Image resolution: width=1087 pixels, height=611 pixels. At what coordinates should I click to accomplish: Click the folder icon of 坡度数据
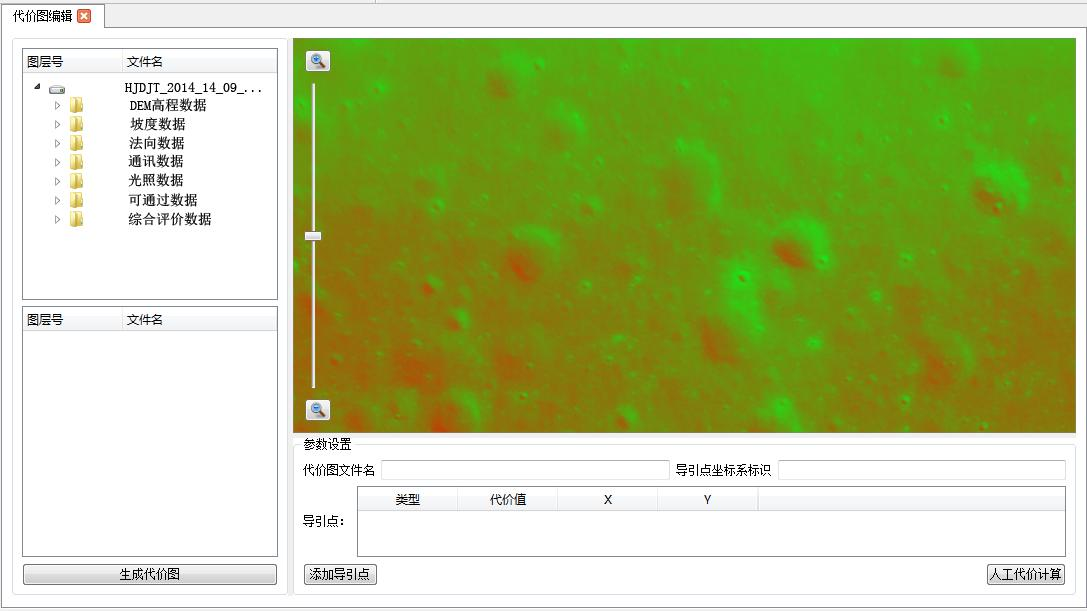click(76, 124)
